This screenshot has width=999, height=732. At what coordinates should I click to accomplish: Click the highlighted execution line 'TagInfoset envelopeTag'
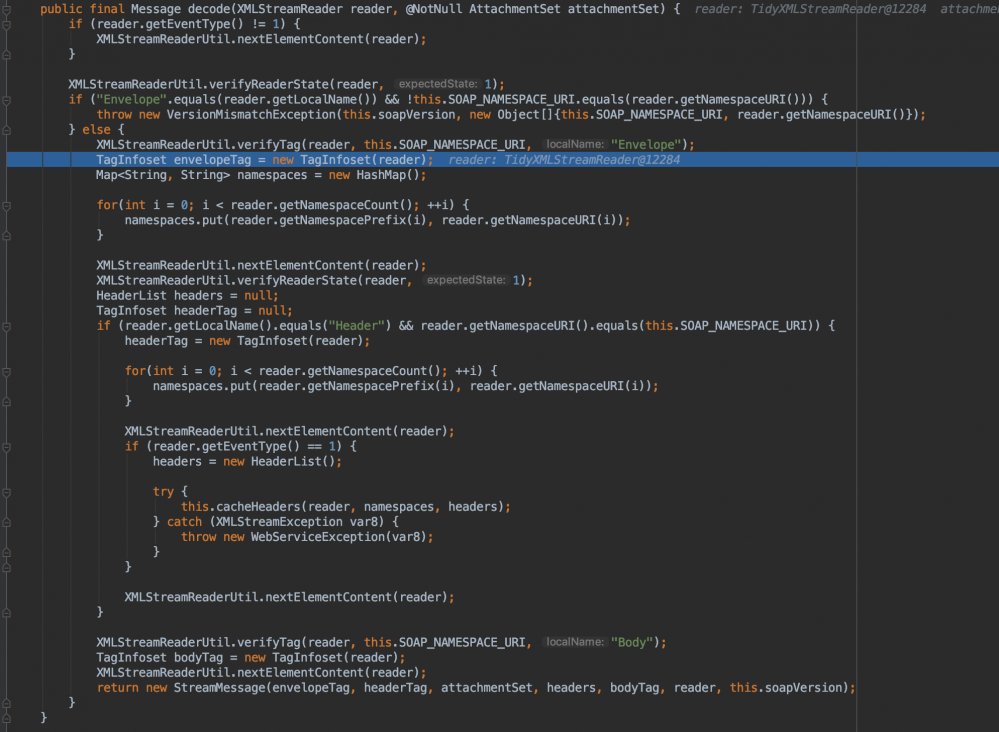(503, 160)
